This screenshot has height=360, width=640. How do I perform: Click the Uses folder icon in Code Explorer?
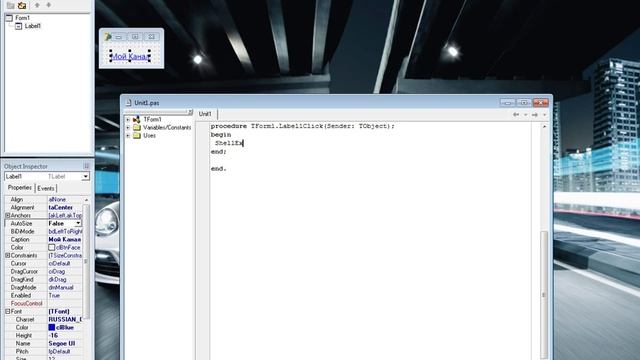[137, 136]
